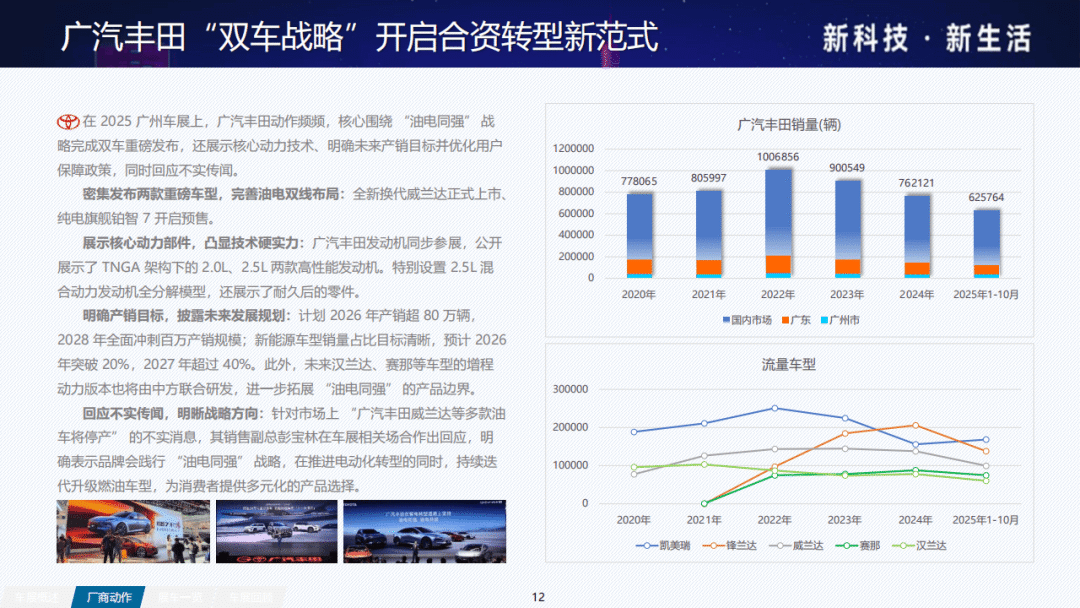Open the last faded tab in bottom navigation
Viewport: 1080px width, 608px height.
click(251, 597)
